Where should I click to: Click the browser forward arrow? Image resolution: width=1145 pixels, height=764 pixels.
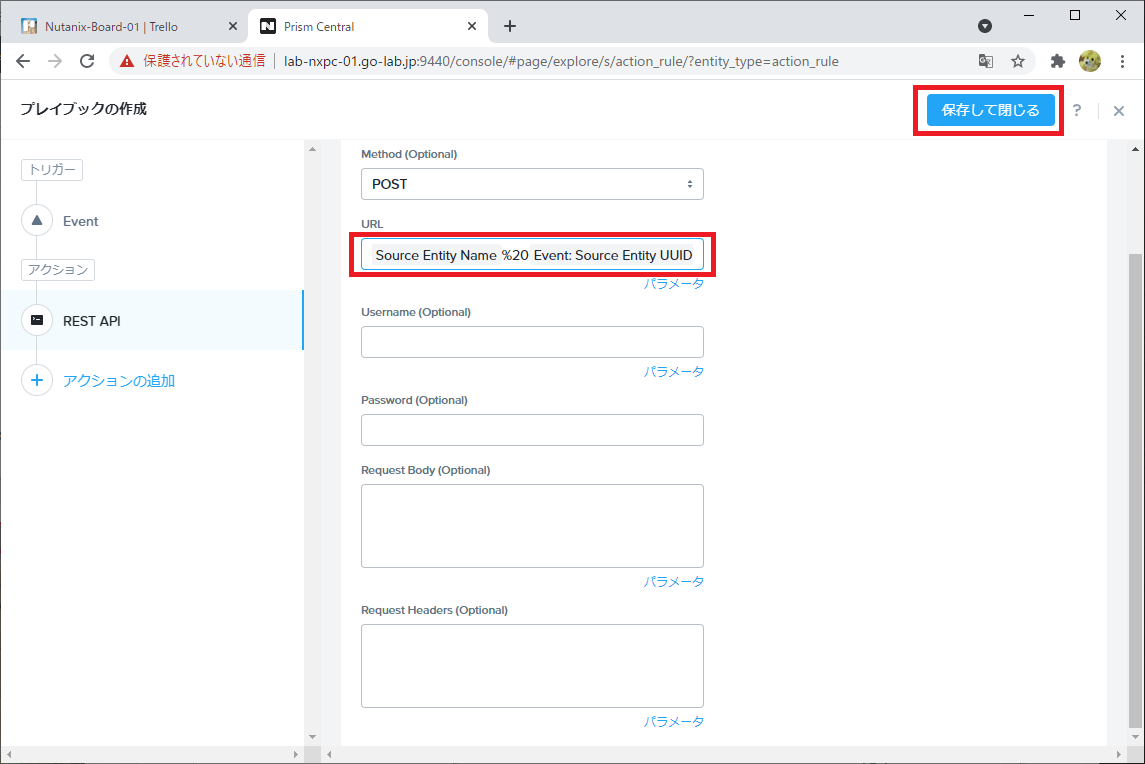coord(55,61)
